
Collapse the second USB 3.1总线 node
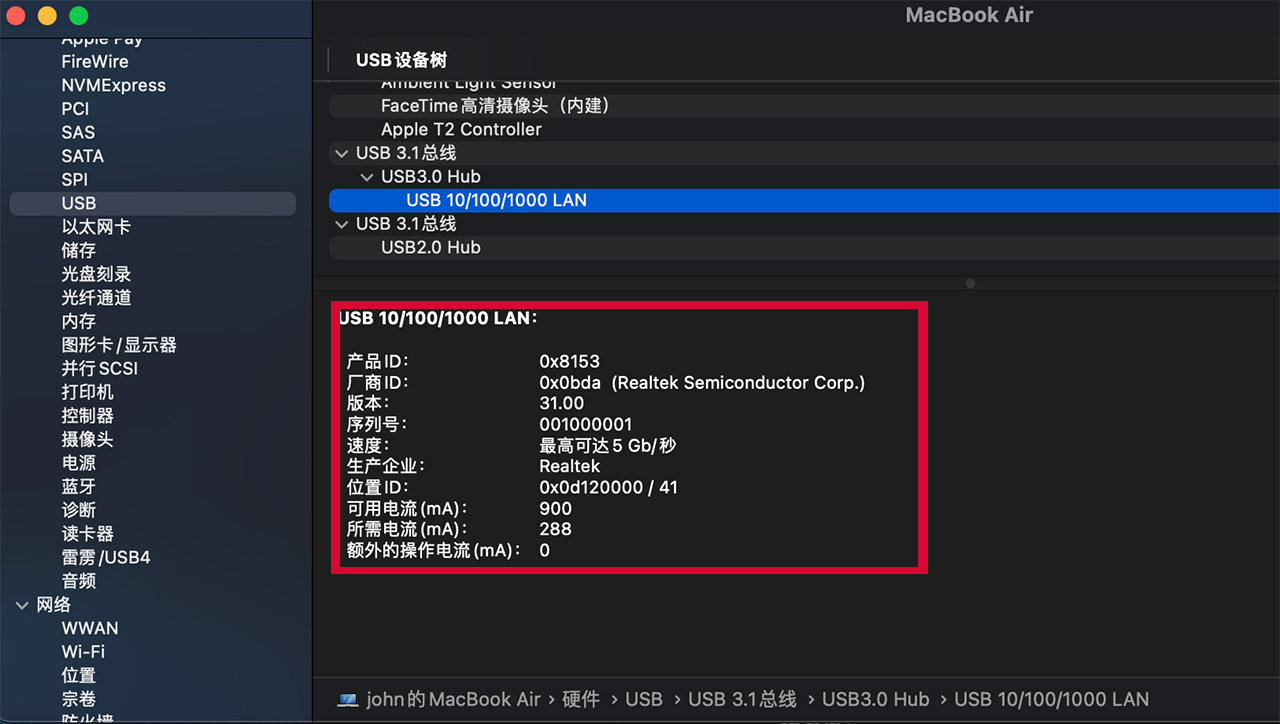pos(341,224)
